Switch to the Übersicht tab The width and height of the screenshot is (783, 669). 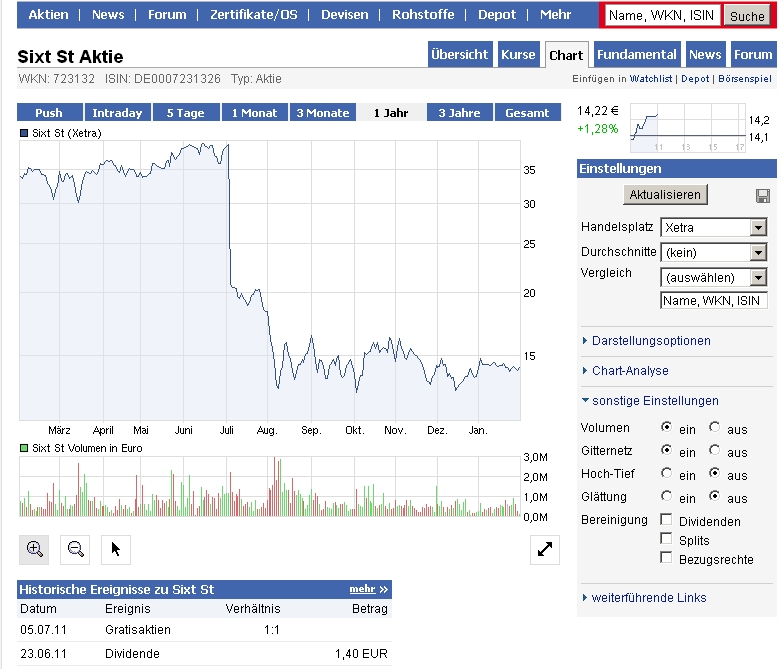(460, 54)
